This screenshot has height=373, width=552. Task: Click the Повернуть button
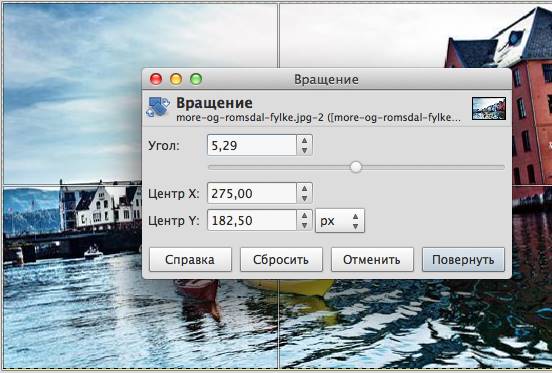[463, 260]
